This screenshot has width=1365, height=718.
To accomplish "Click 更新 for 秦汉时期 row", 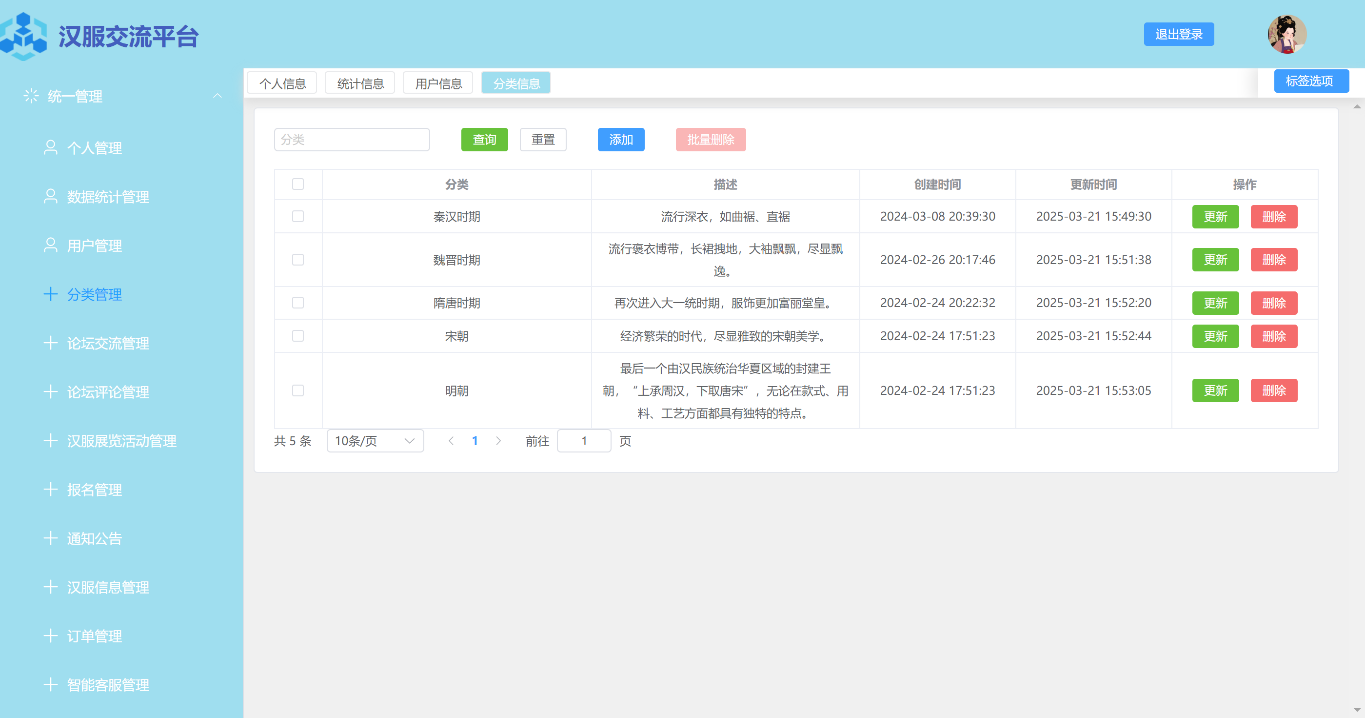I will pos(1215,217).
